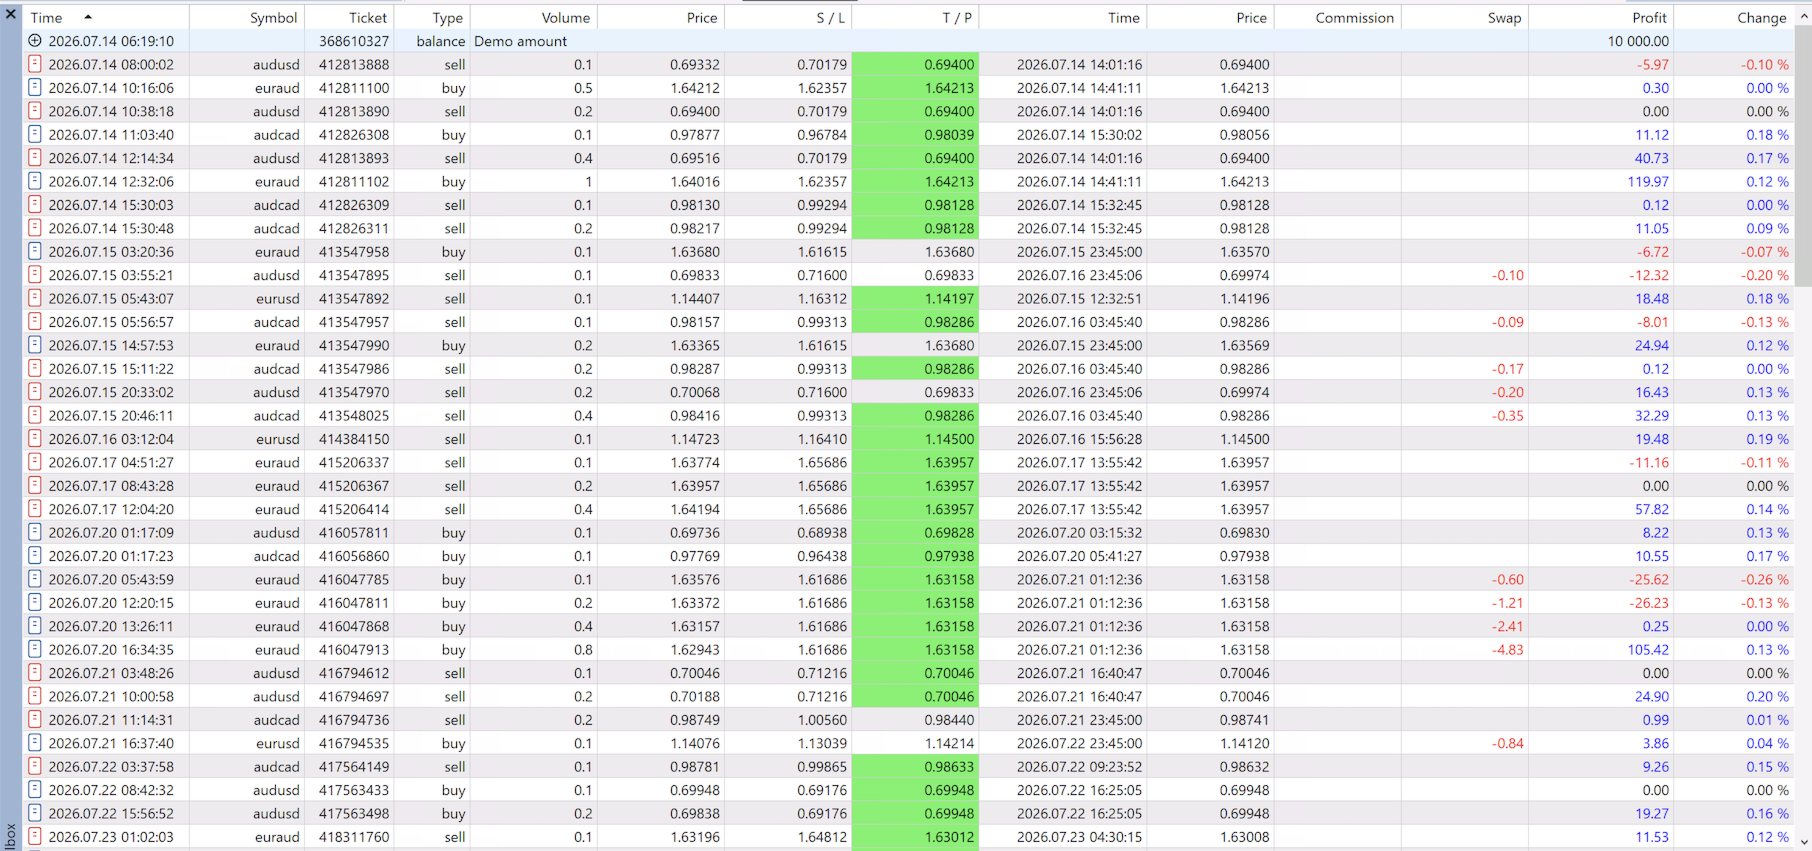Select the close time 2026.07.14 15:30:02
1812x851 pixels.
point(1079,135)
